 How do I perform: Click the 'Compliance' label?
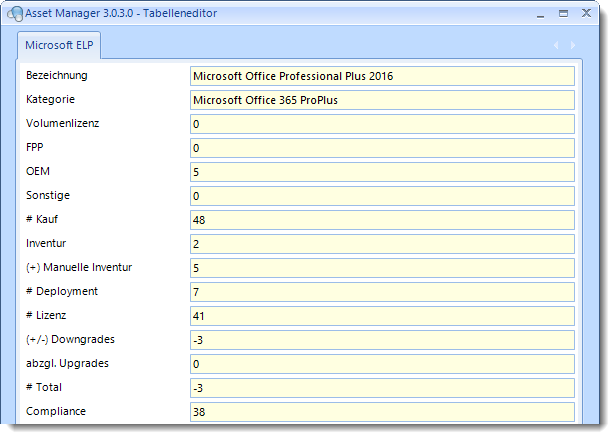click(56, 411)
